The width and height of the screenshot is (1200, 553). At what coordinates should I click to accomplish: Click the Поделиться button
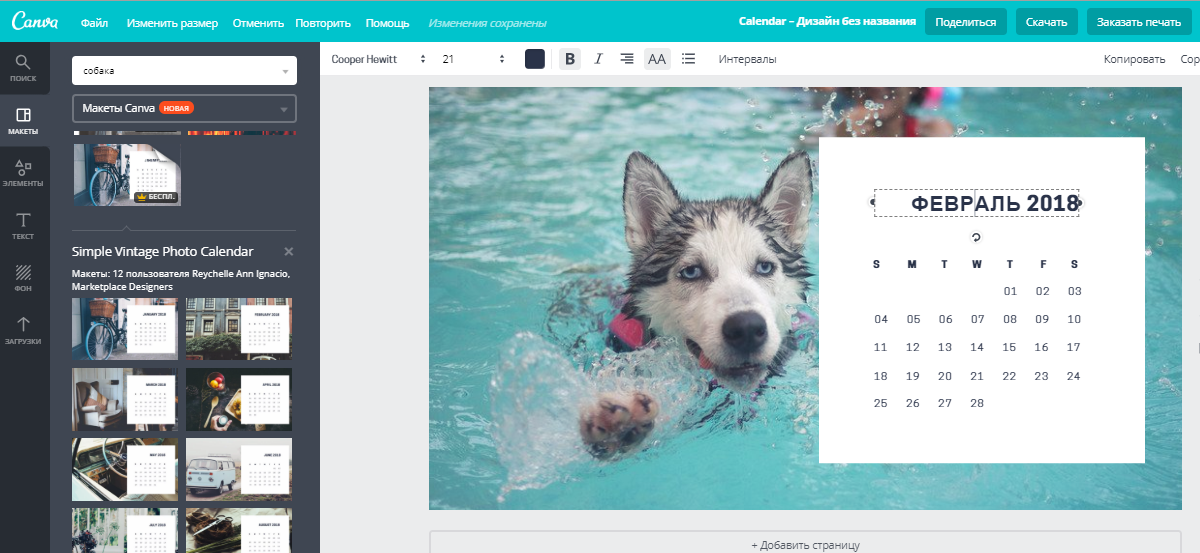965,22
